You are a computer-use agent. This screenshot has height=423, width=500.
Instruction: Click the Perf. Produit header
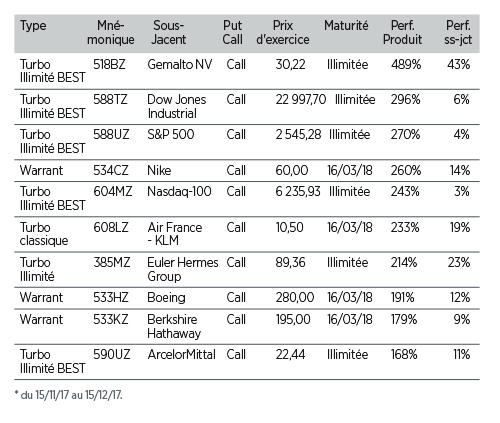(402, 32)
